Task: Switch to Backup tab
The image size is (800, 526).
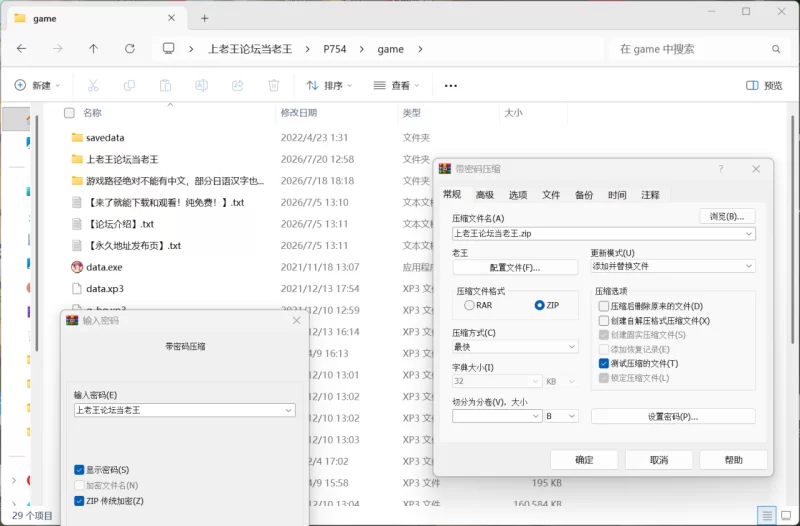Action: click(x=584, y=195)
